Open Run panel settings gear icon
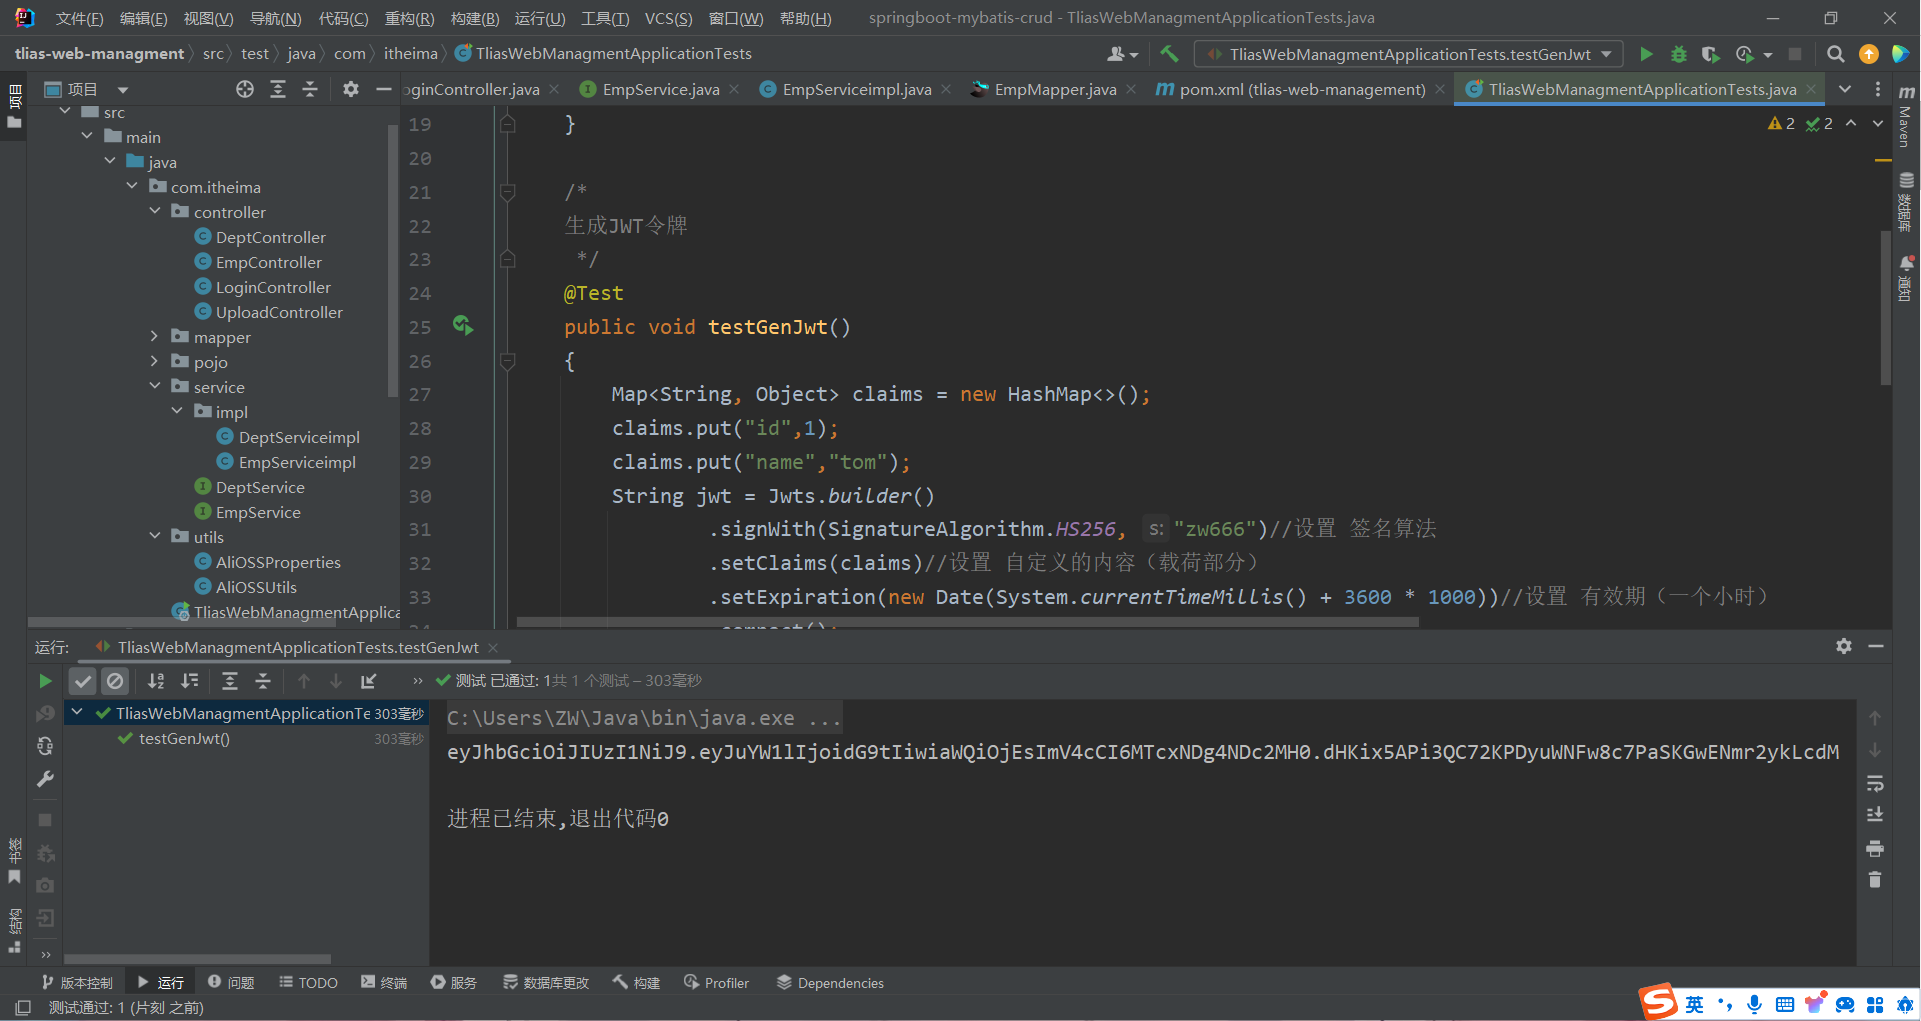1921x1021 pixels. tap(1843, 647)
